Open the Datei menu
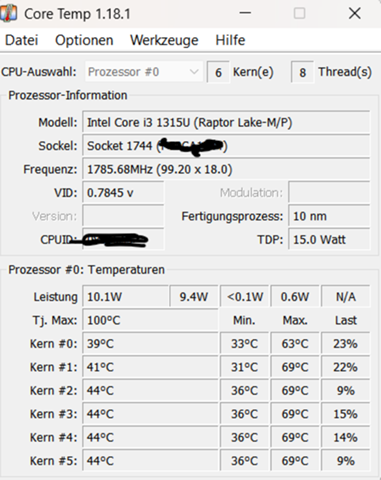 point(22,40)
